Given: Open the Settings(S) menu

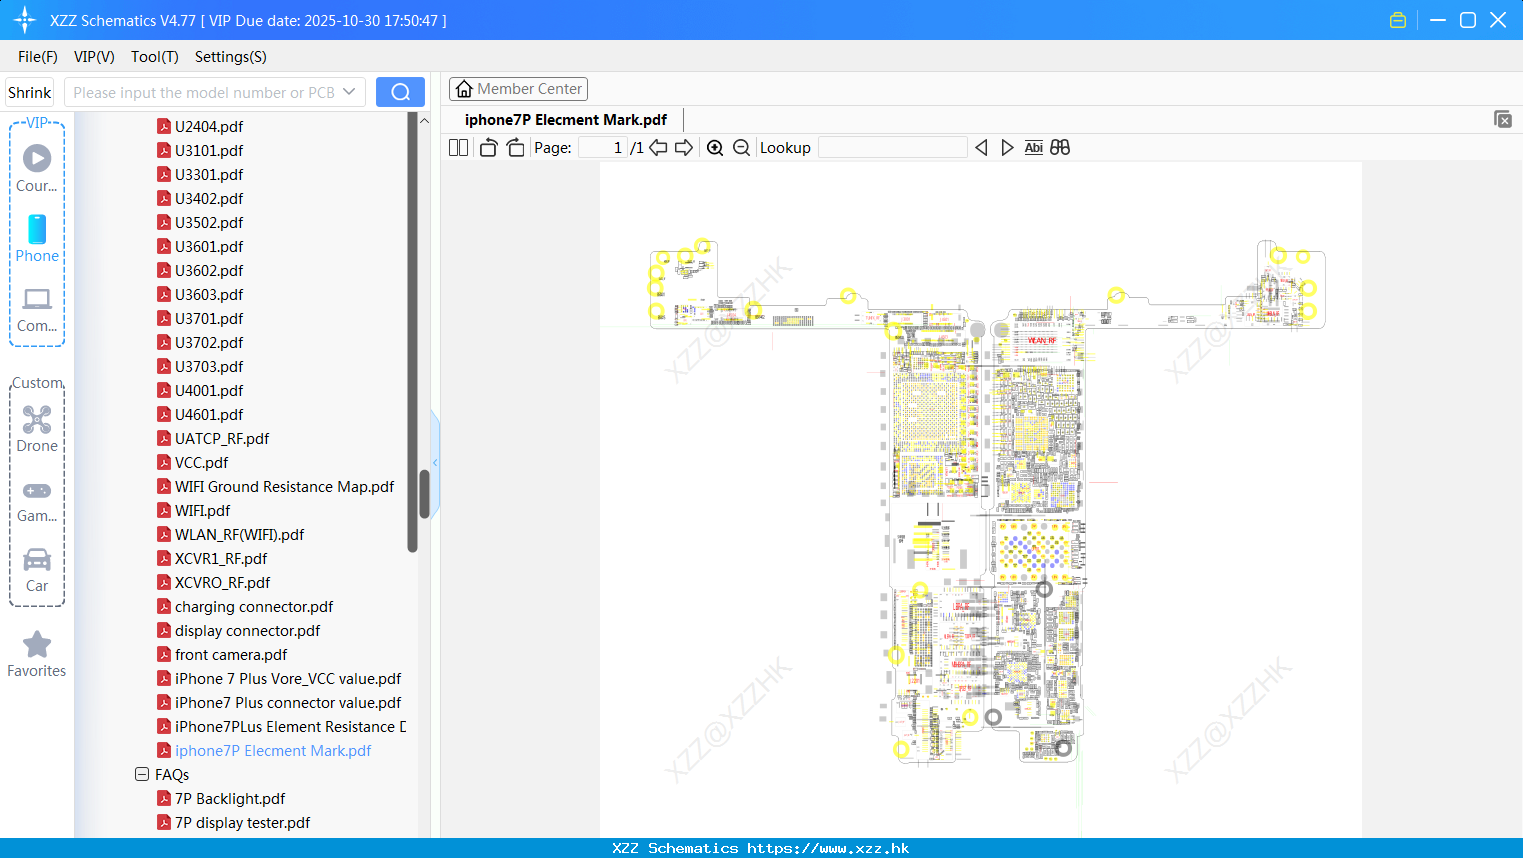Looking at the screenshot, I should [x=231, y=57].
